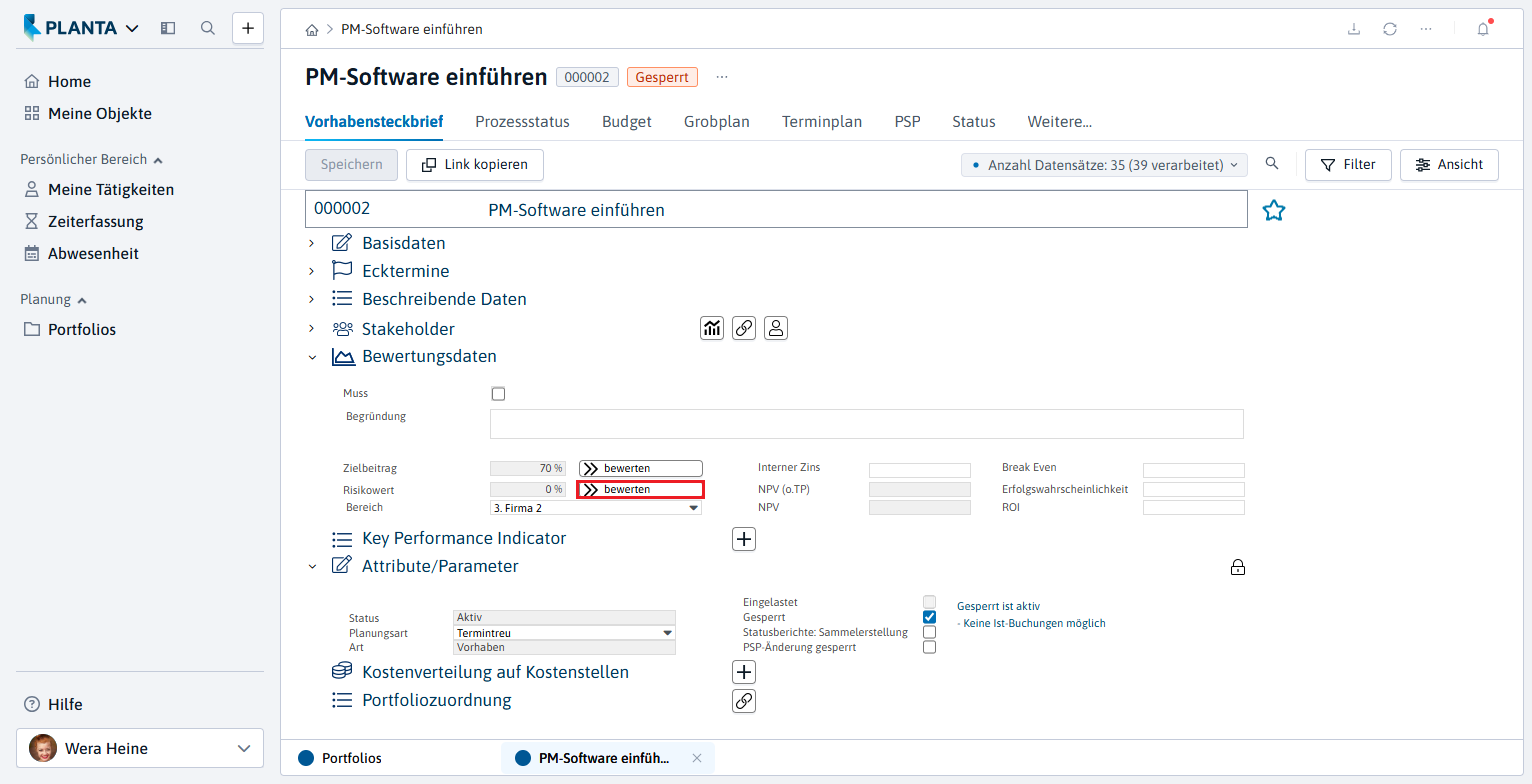
Task: Enable PSP-Änderung gesperrt checkbox
Action: [x=929, y=647]
